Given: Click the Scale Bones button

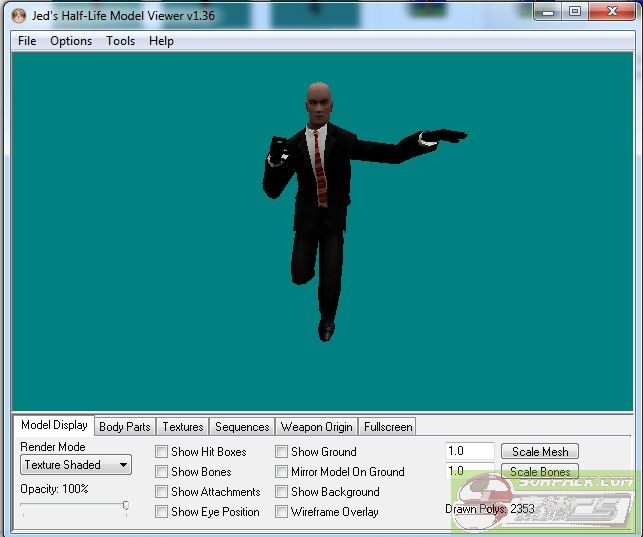Looking at the screenshot, I should (540, 472).
